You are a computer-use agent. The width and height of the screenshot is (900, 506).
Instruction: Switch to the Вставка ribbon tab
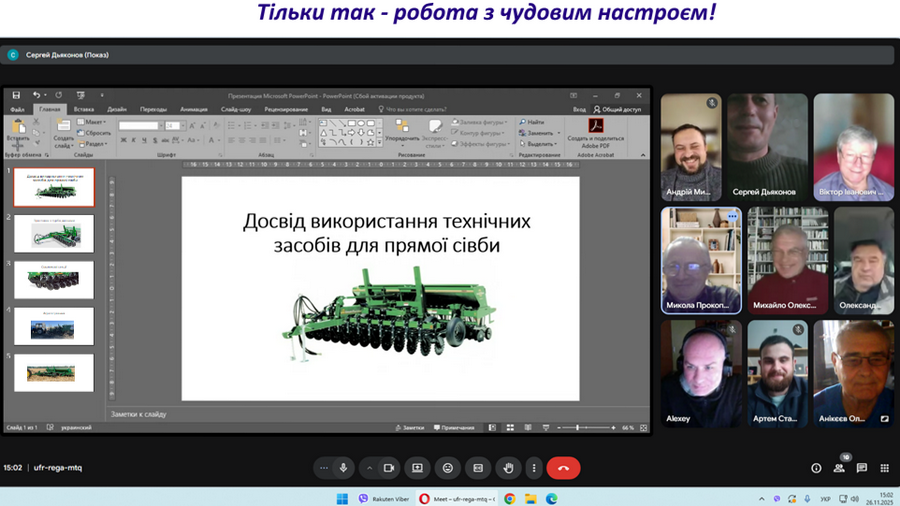tap(84, 109)
